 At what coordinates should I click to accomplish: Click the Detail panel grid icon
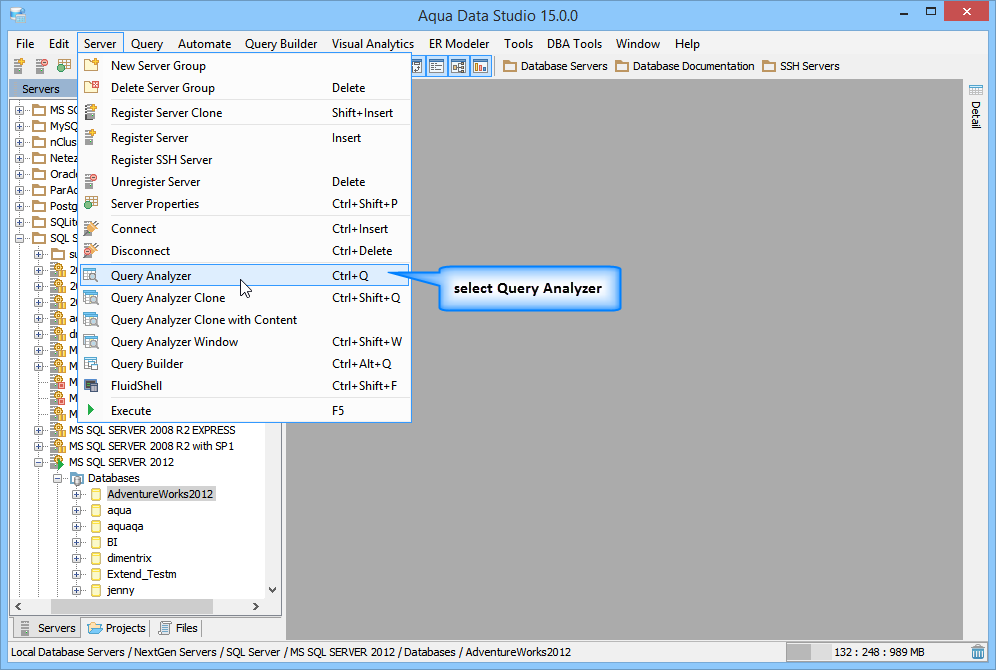click(976, 90)
